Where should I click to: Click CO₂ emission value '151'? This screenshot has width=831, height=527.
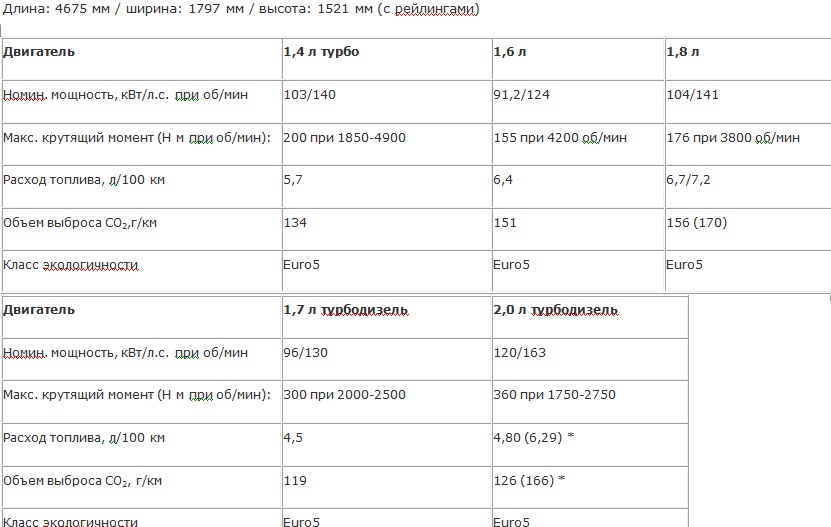tap(505, 223)
